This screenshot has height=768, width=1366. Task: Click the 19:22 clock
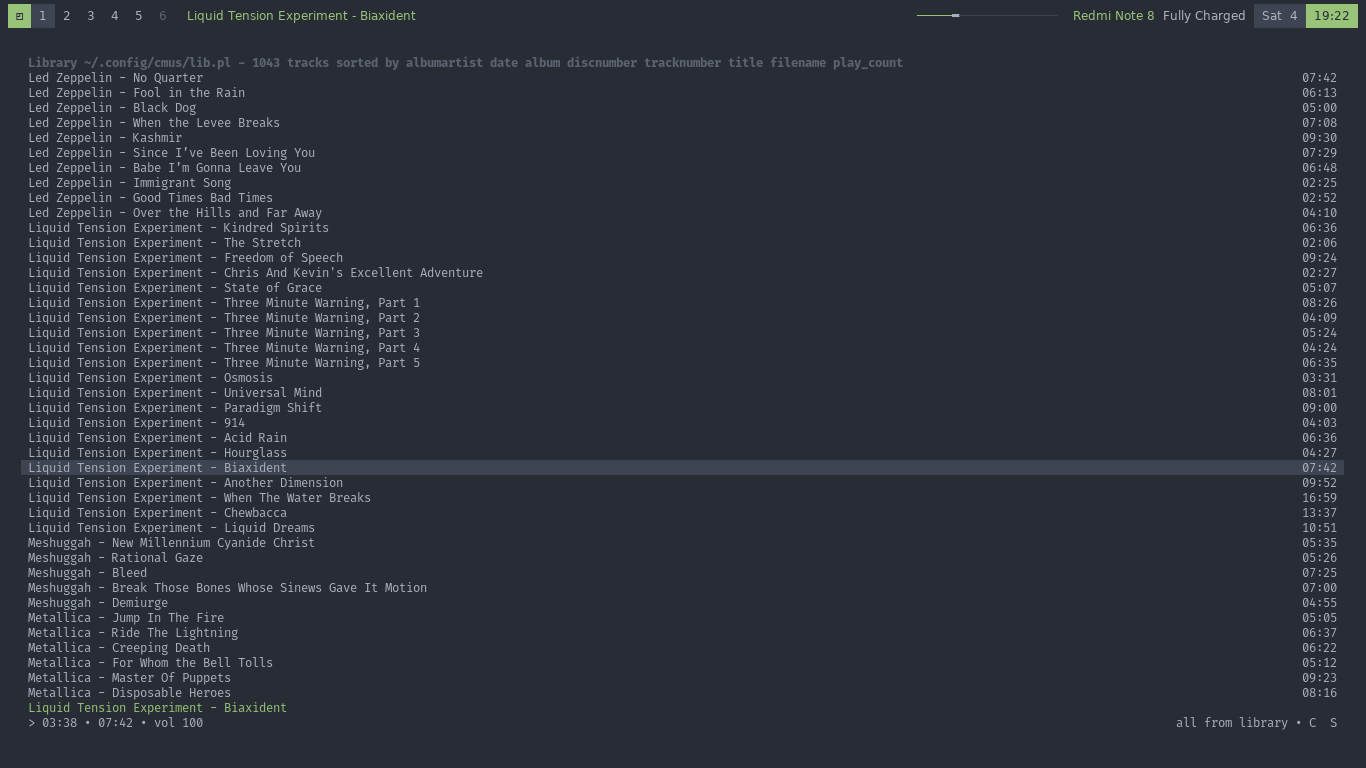coord(1332,16)
